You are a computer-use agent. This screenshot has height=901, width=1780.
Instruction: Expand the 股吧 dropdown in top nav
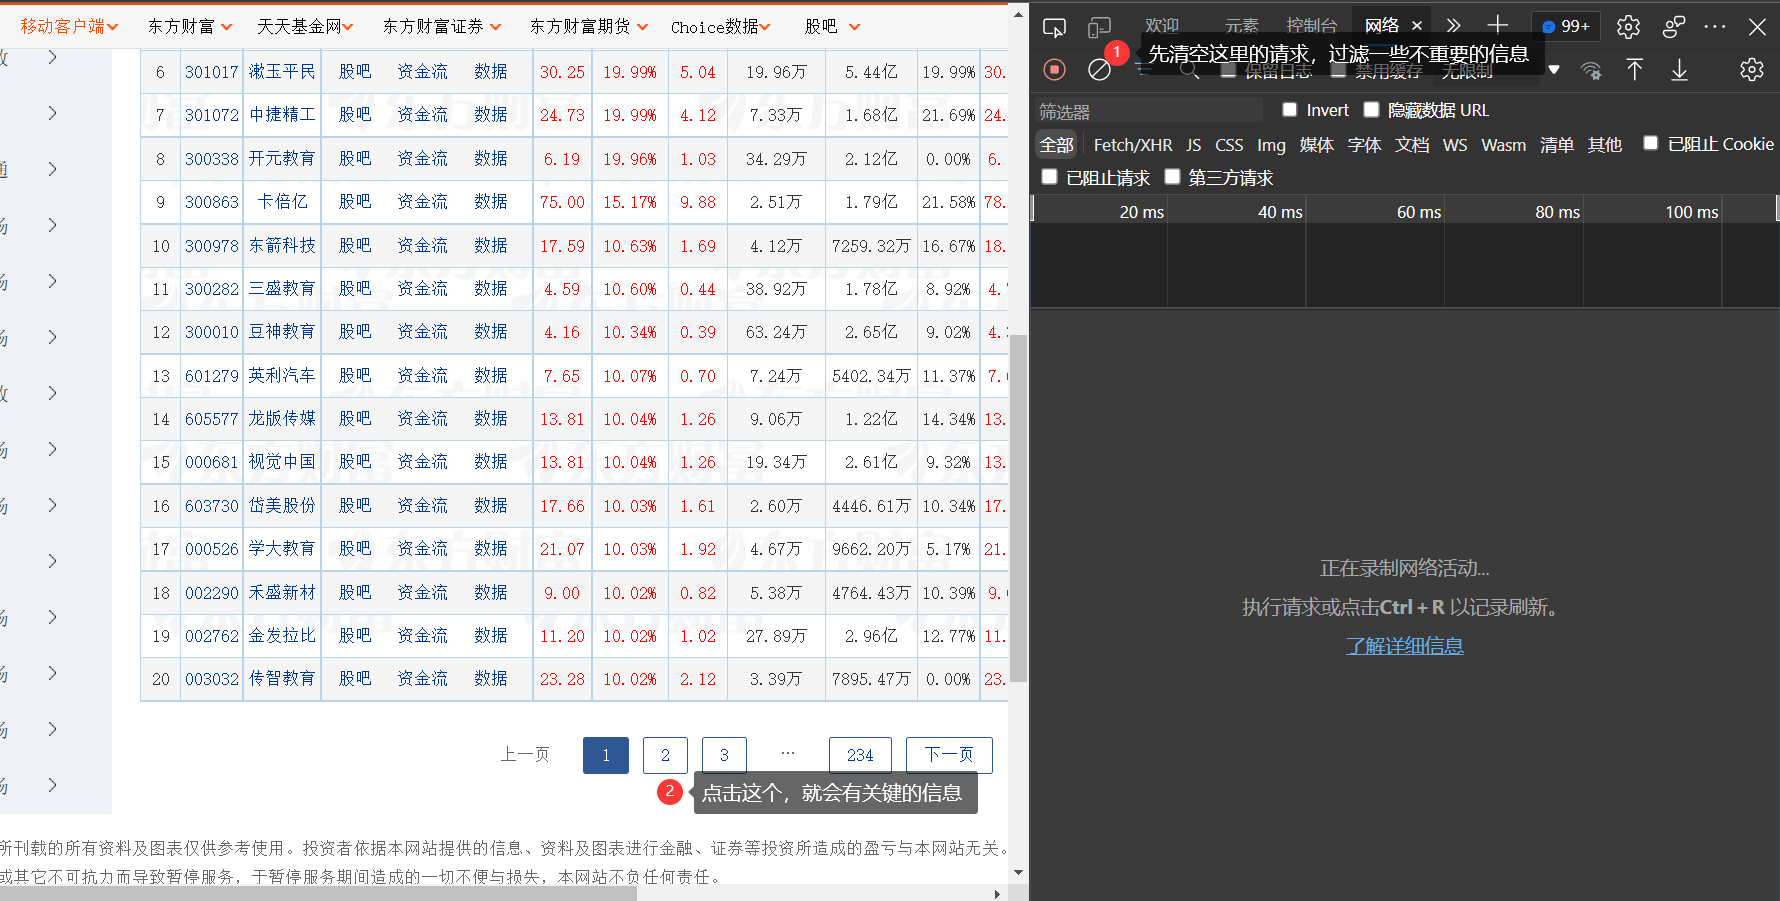tap(832, 27)
